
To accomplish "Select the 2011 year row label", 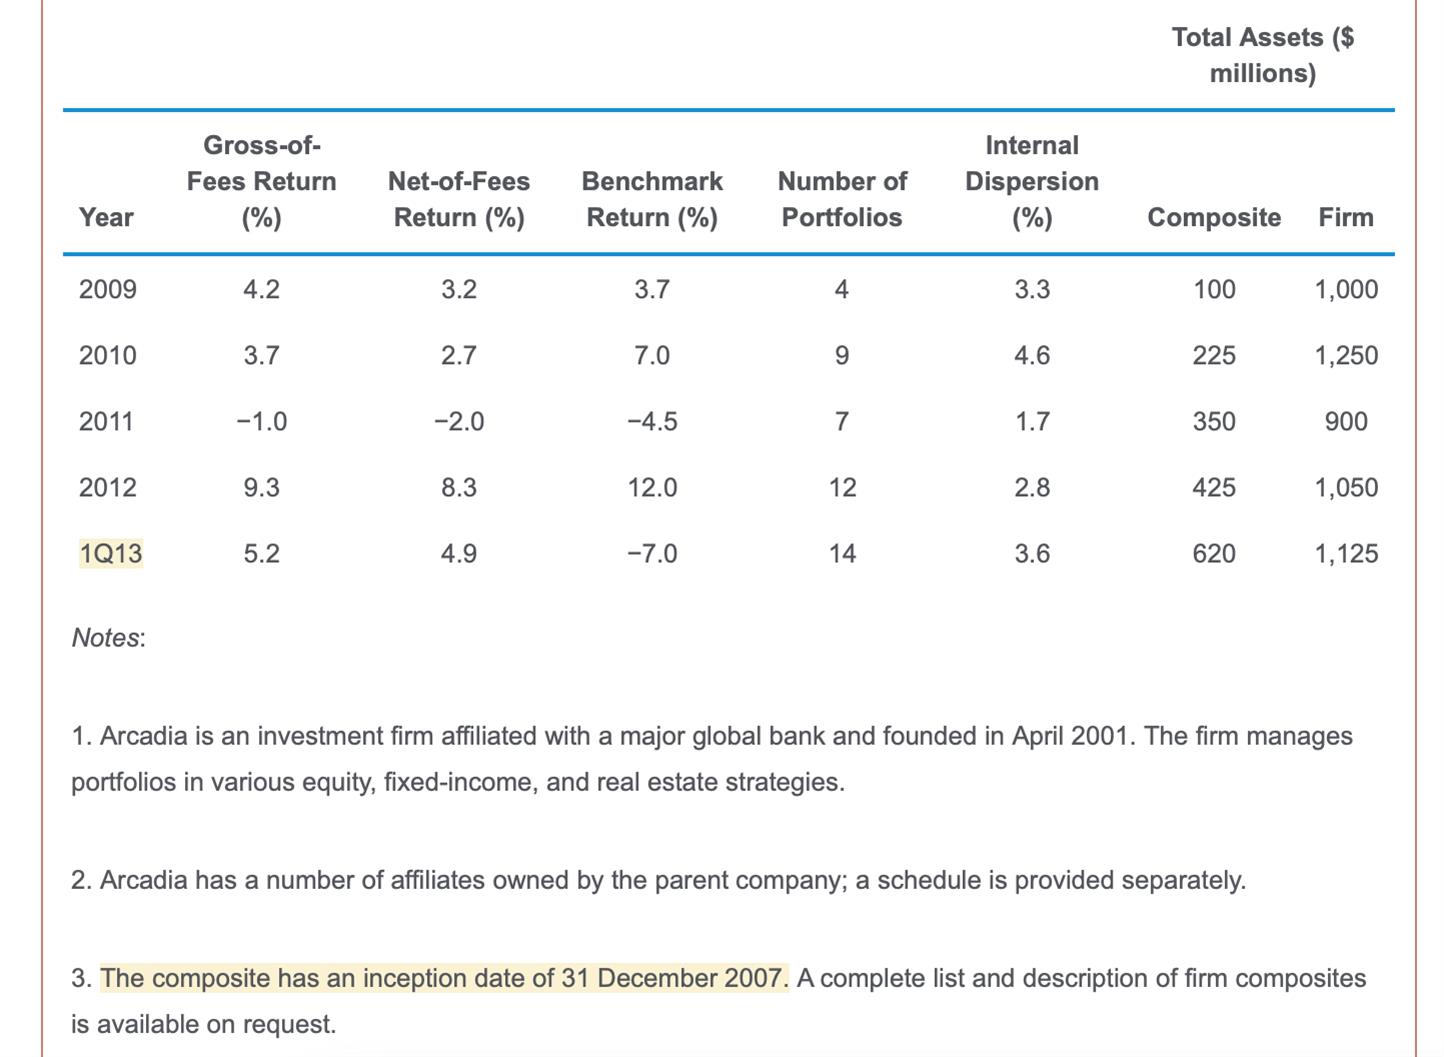I will pyautogui.click(x=106, y=421).
